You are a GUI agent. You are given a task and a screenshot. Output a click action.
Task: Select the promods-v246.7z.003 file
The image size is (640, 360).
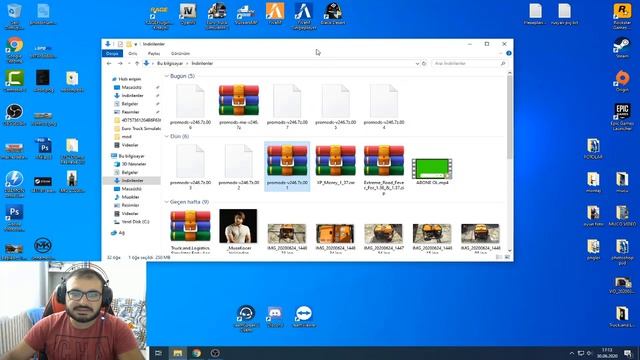[x=190, y=167]
